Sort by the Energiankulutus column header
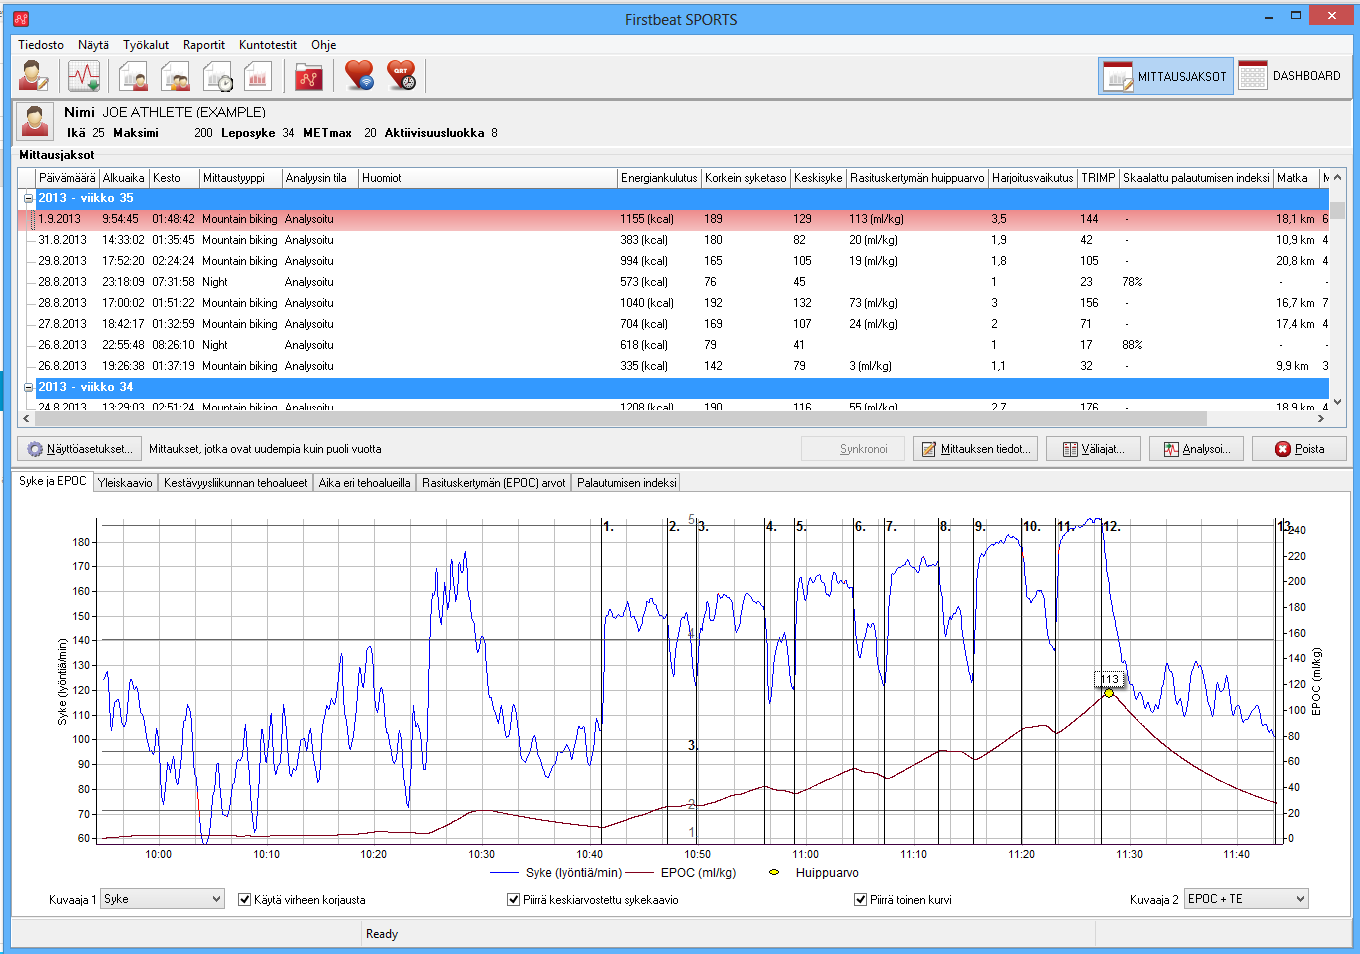 tap(659, 178)
